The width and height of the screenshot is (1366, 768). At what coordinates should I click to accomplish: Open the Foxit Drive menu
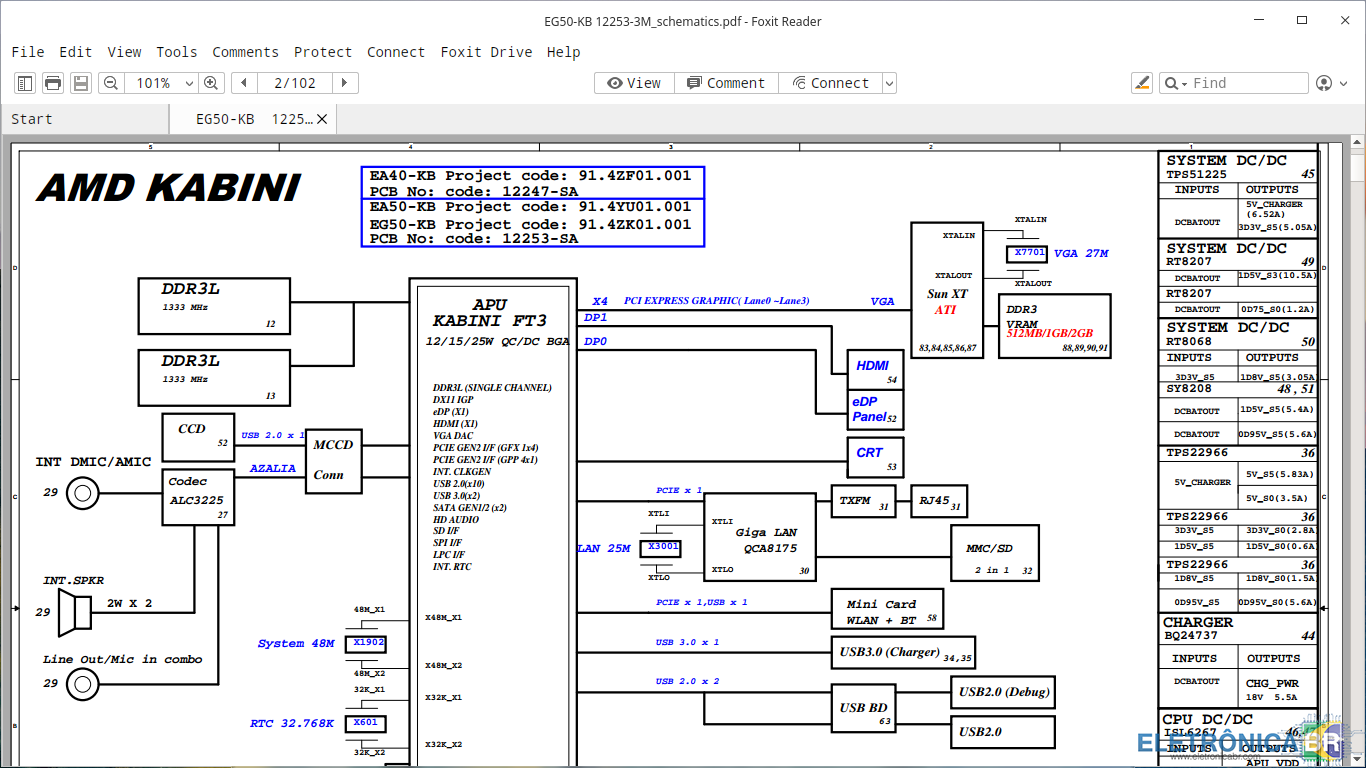(x=486, y=52)
